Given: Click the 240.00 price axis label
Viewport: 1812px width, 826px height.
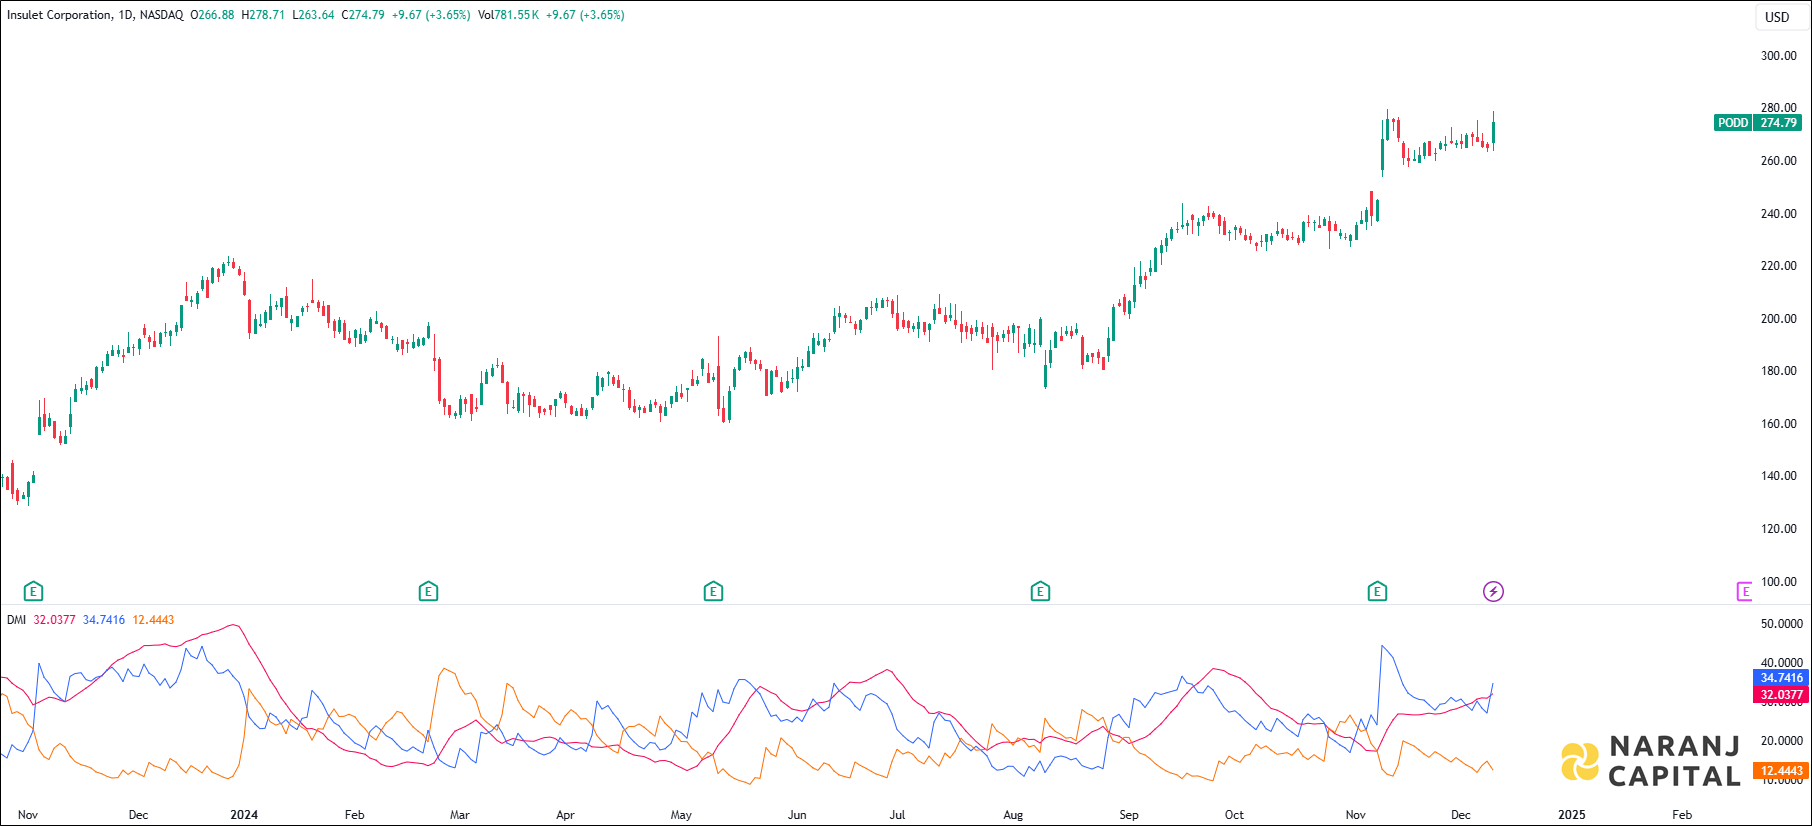Looking at the screenshot, I should [1778, 214].
